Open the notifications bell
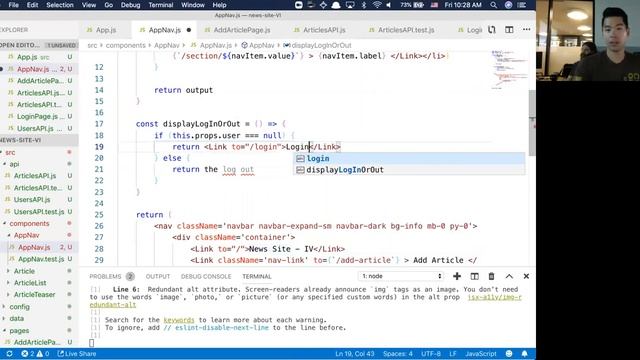640x360 pixels. 524,354
